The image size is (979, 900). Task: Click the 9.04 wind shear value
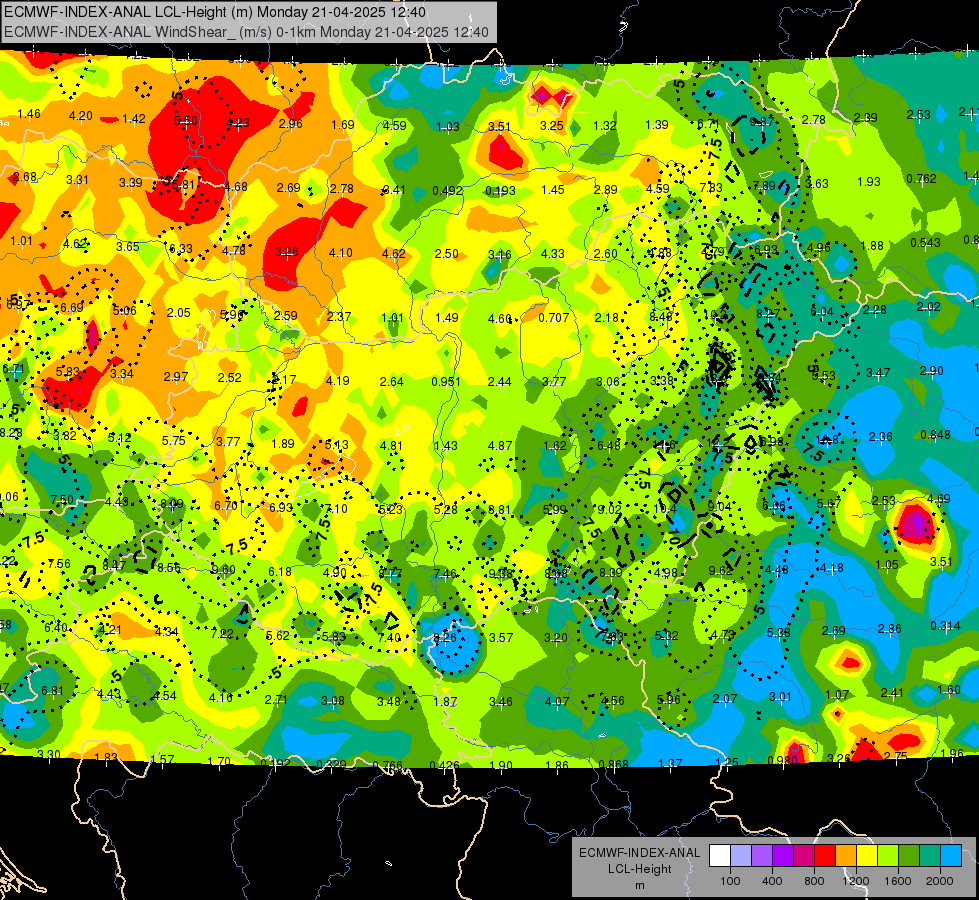(x=719, y=507)
